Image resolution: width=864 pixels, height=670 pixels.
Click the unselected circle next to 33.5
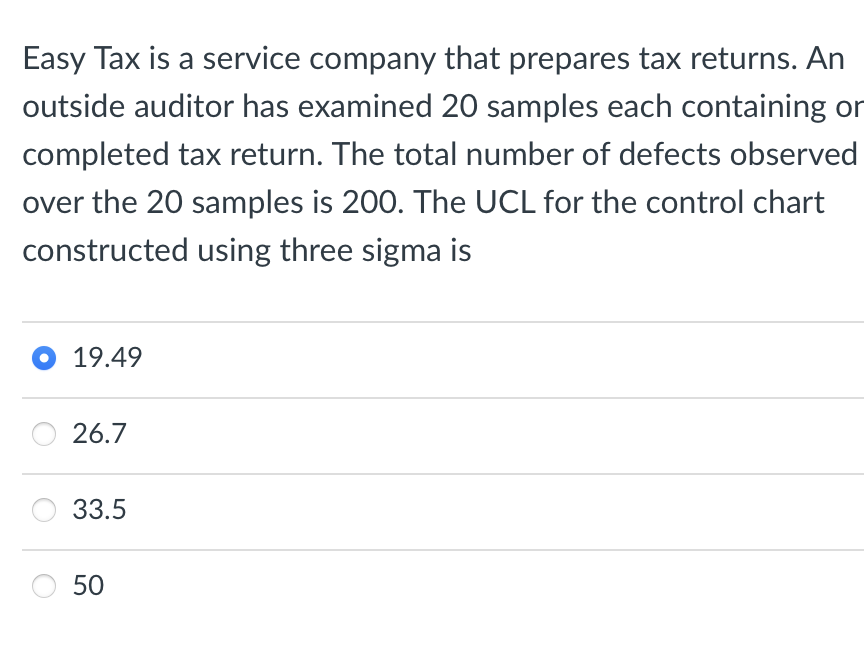point(44,510)
